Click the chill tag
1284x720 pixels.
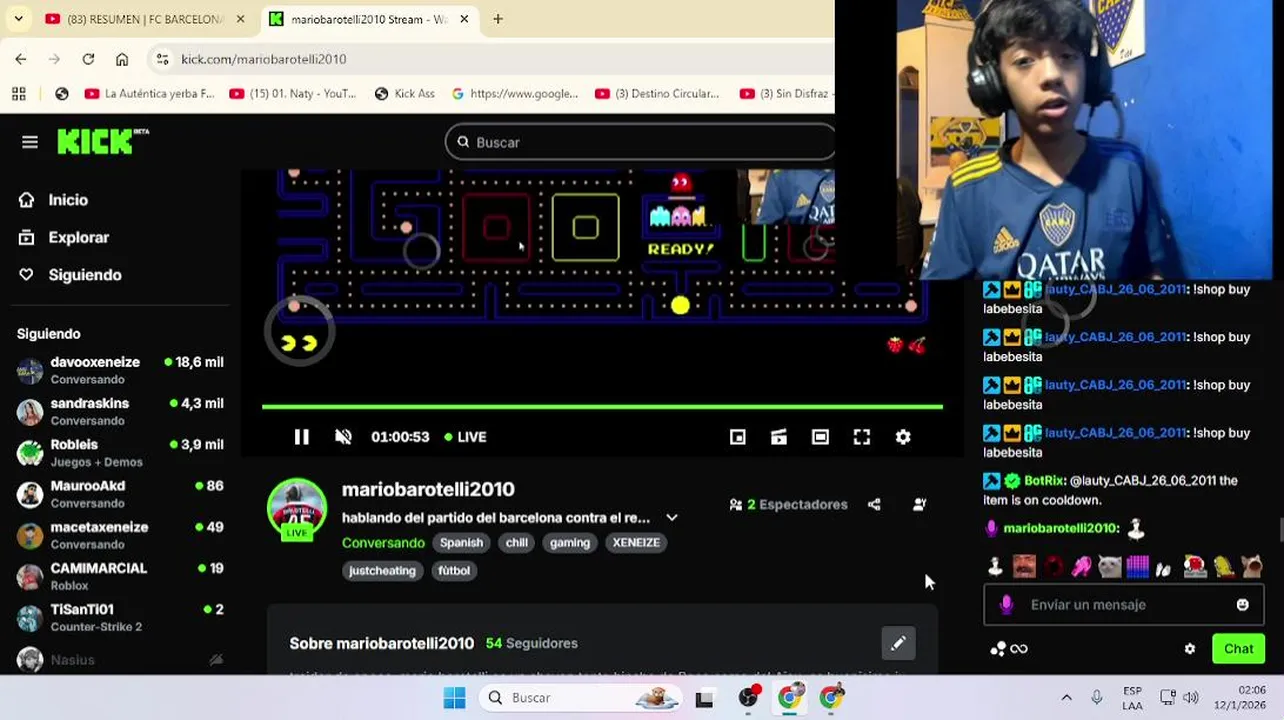tap(516, 543)
